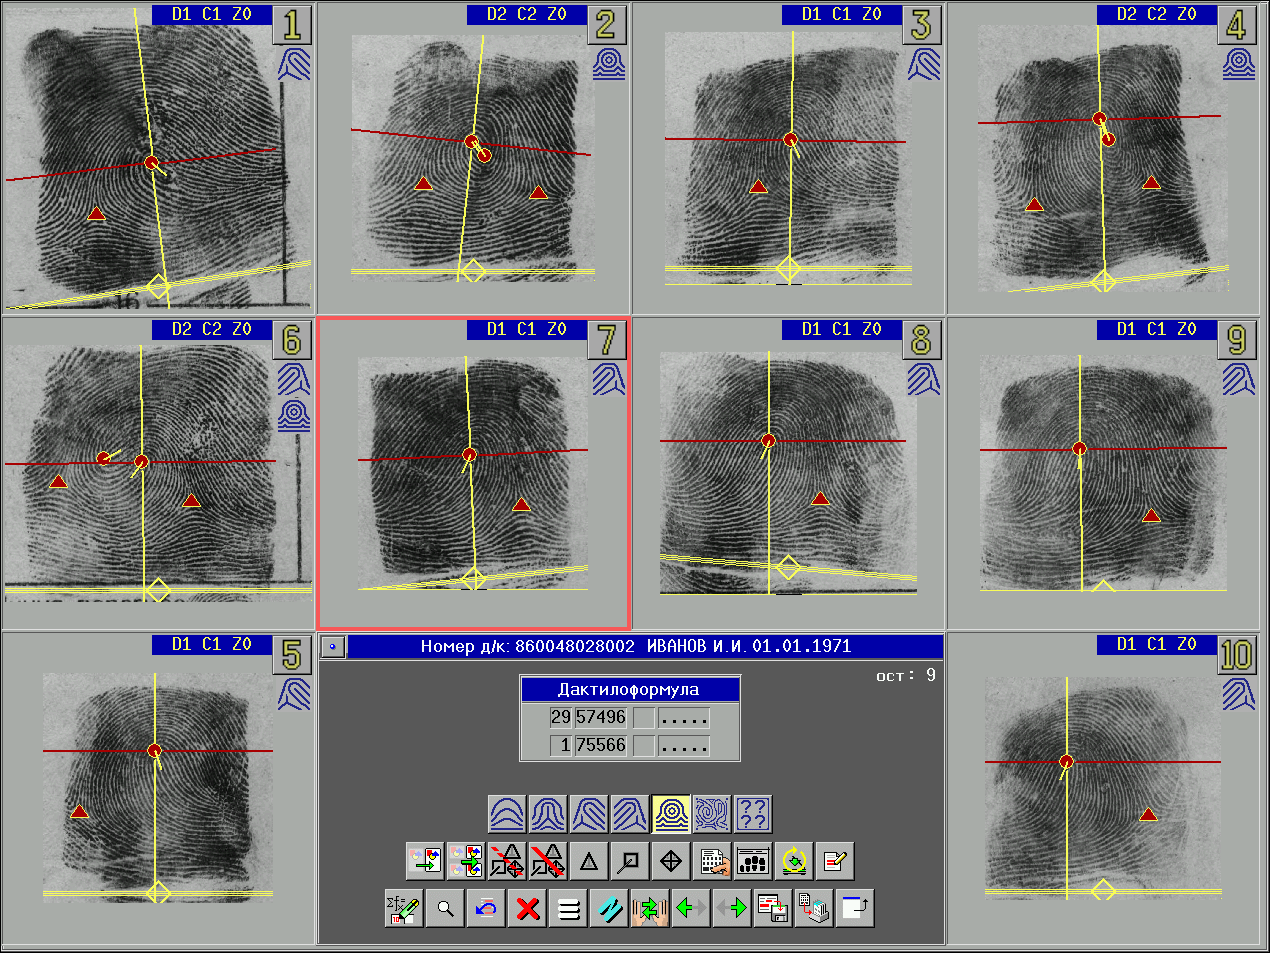The height and width of the screenshot is (953, 1270).
Task: Select the complex tangled pattern type button
Action: (712, 814)
